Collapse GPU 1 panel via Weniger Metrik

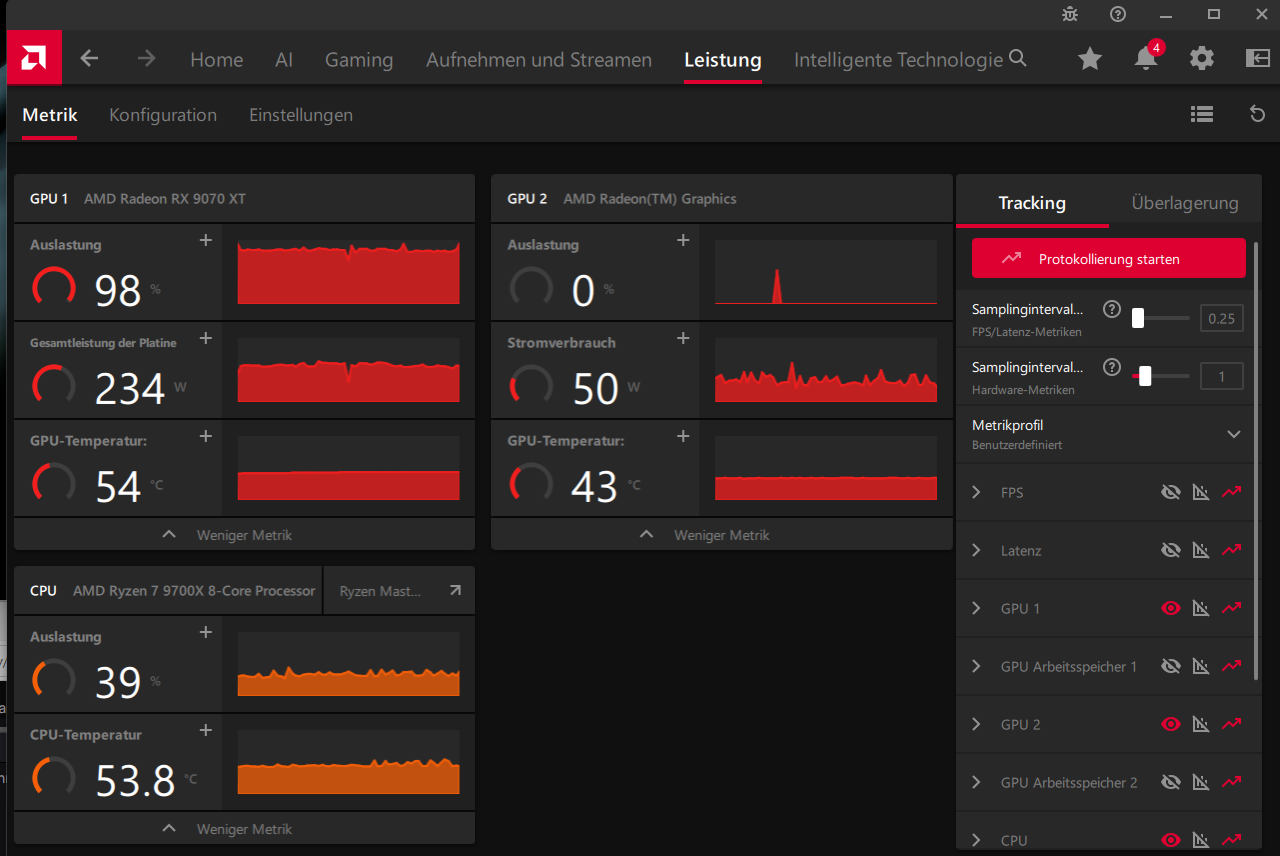(244, 535)
